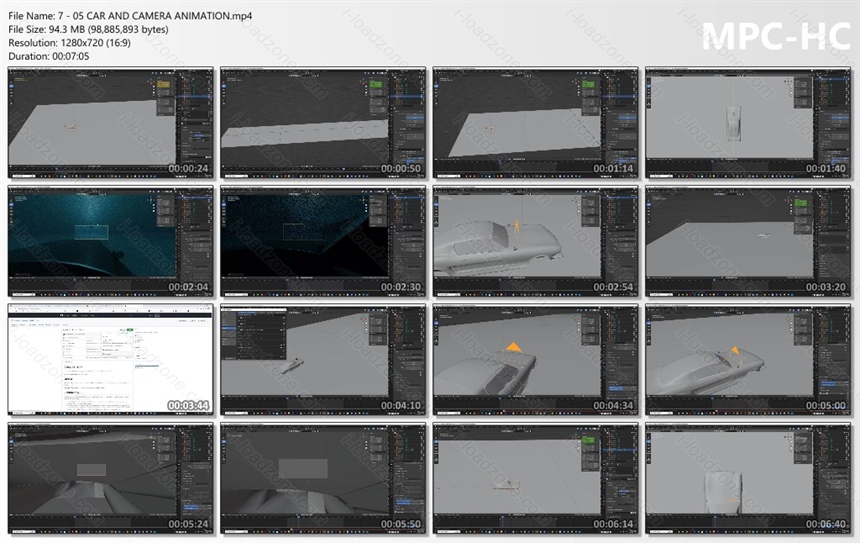Click the thumbnail stamped 00:05:00
Screen dimensions: 860x543
click(748, 360)
